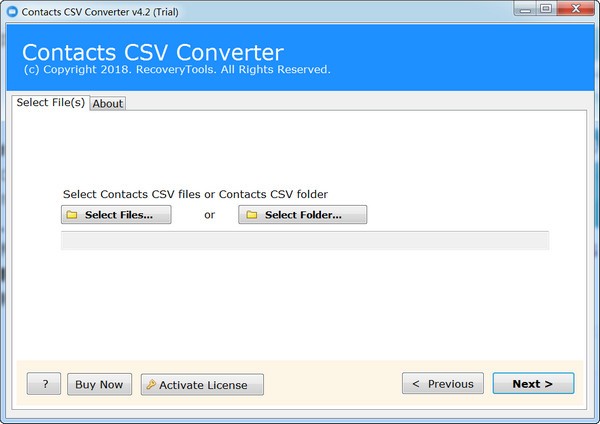Viewport: 600px width, 424px height.
Task: Proceed with the Next button
Action: click(x=533, y=384)
